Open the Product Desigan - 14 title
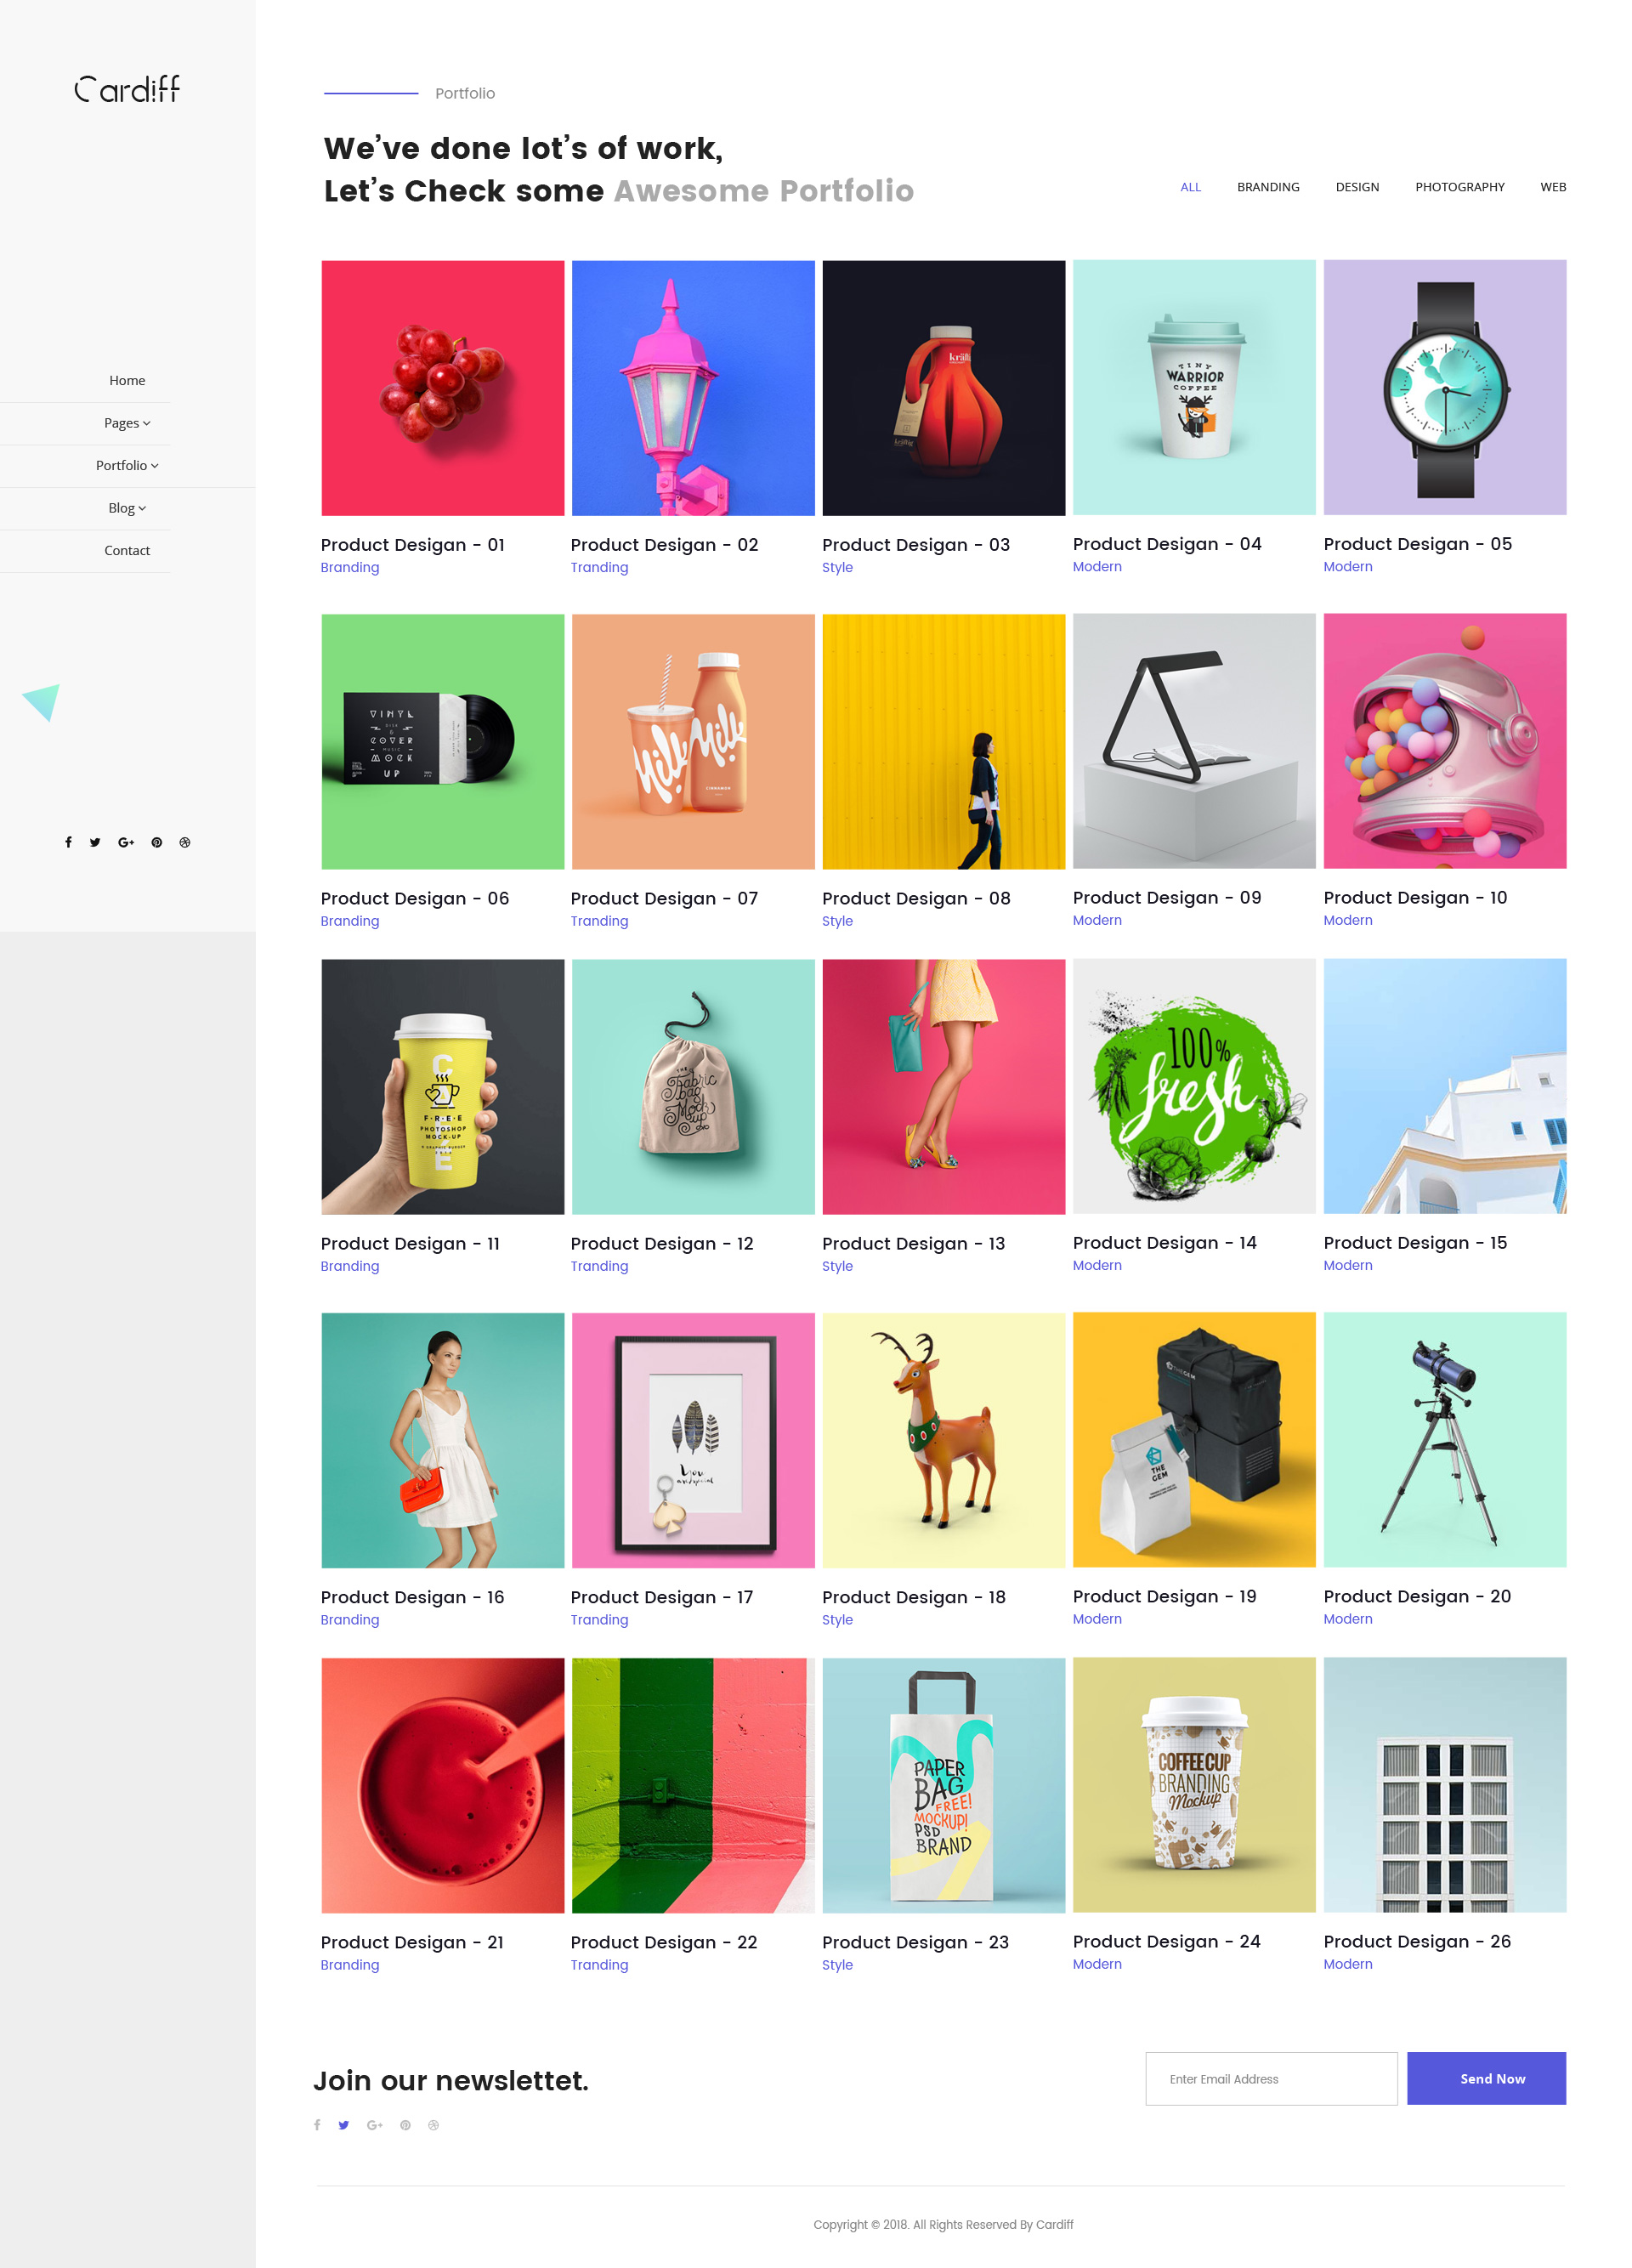 (1164, 1242)
